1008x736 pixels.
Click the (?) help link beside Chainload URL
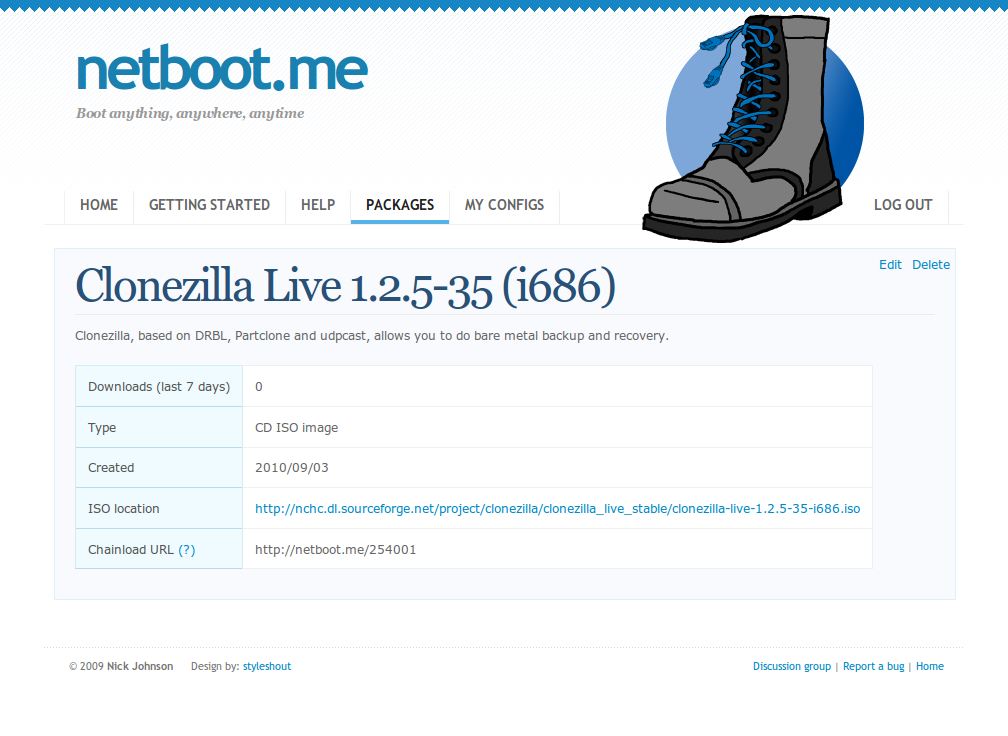[186, 550]
